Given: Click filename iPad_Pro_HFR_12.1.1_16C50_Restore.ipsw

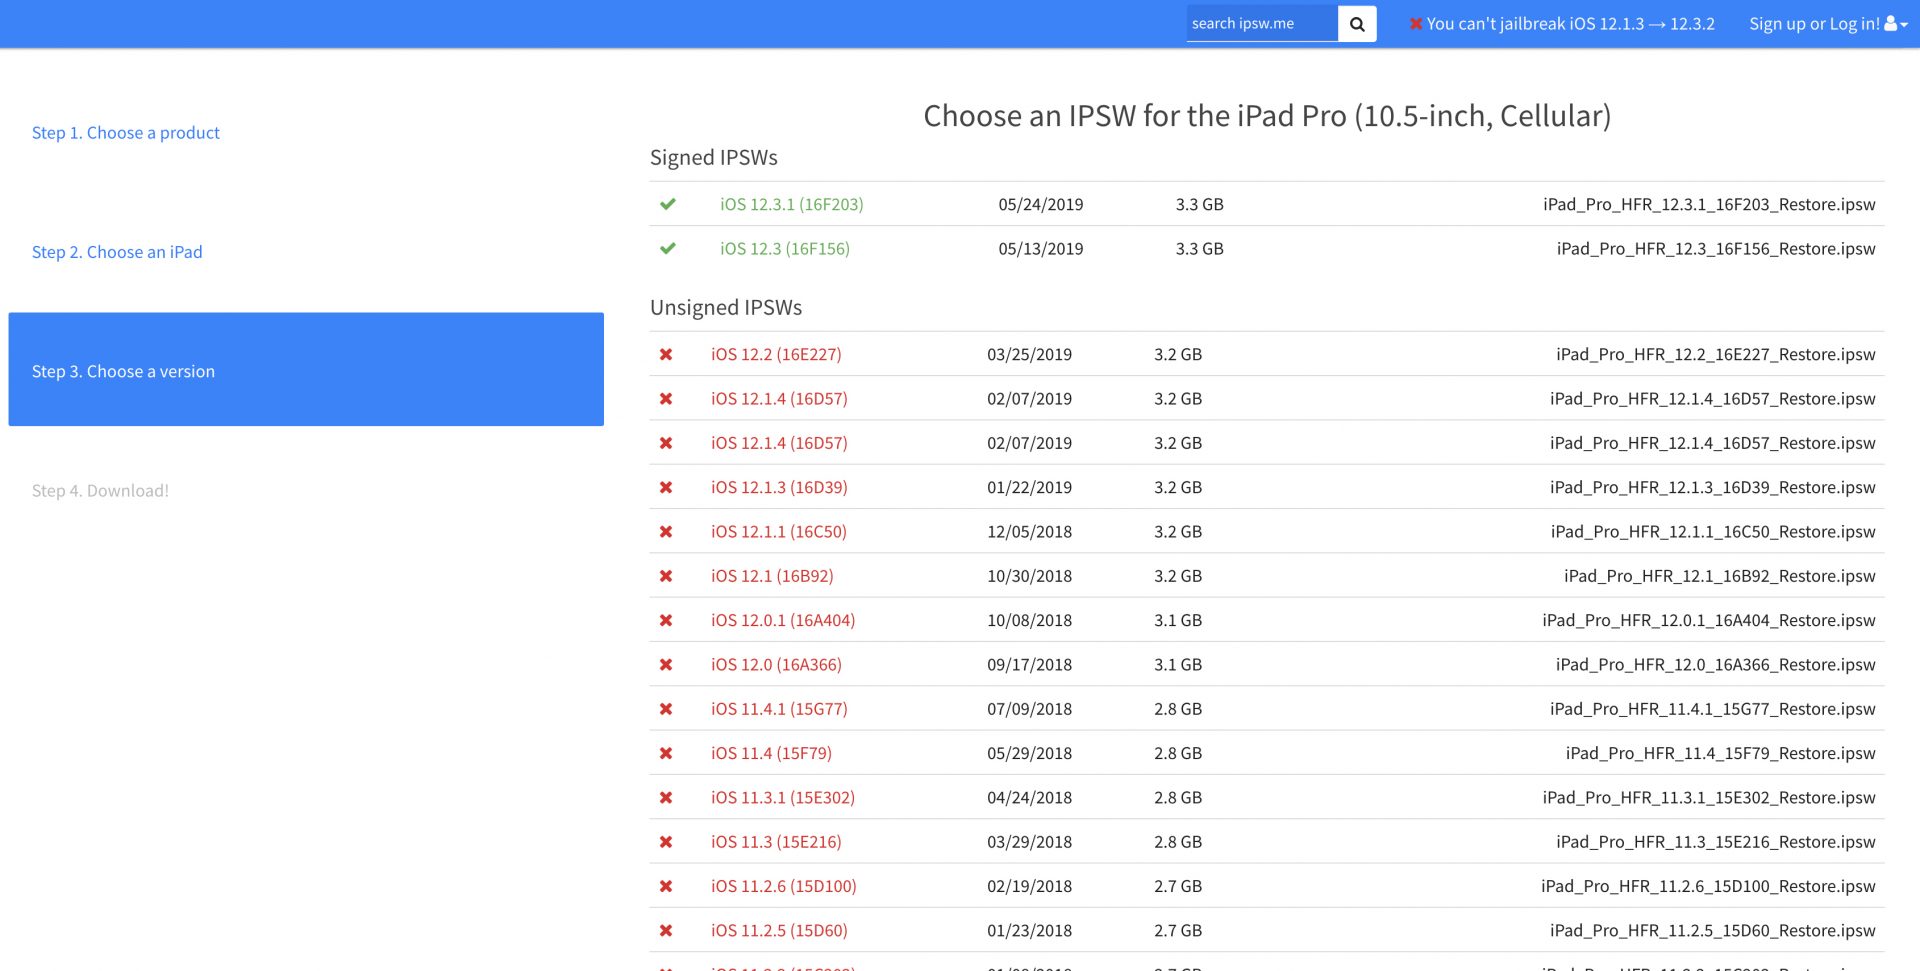Looking at the screenshot, I should (x=1713, y=531).
